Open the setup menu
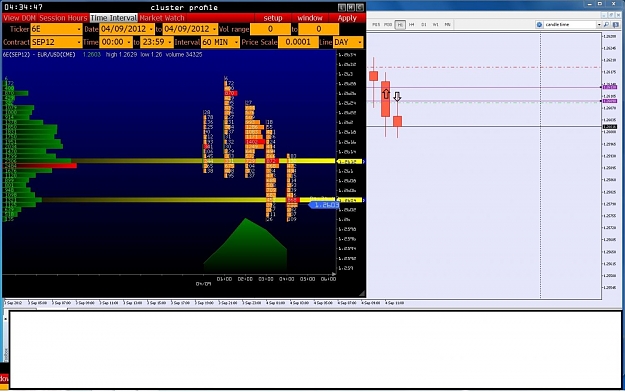Screen dimensions: 625x392 (273, 18)
